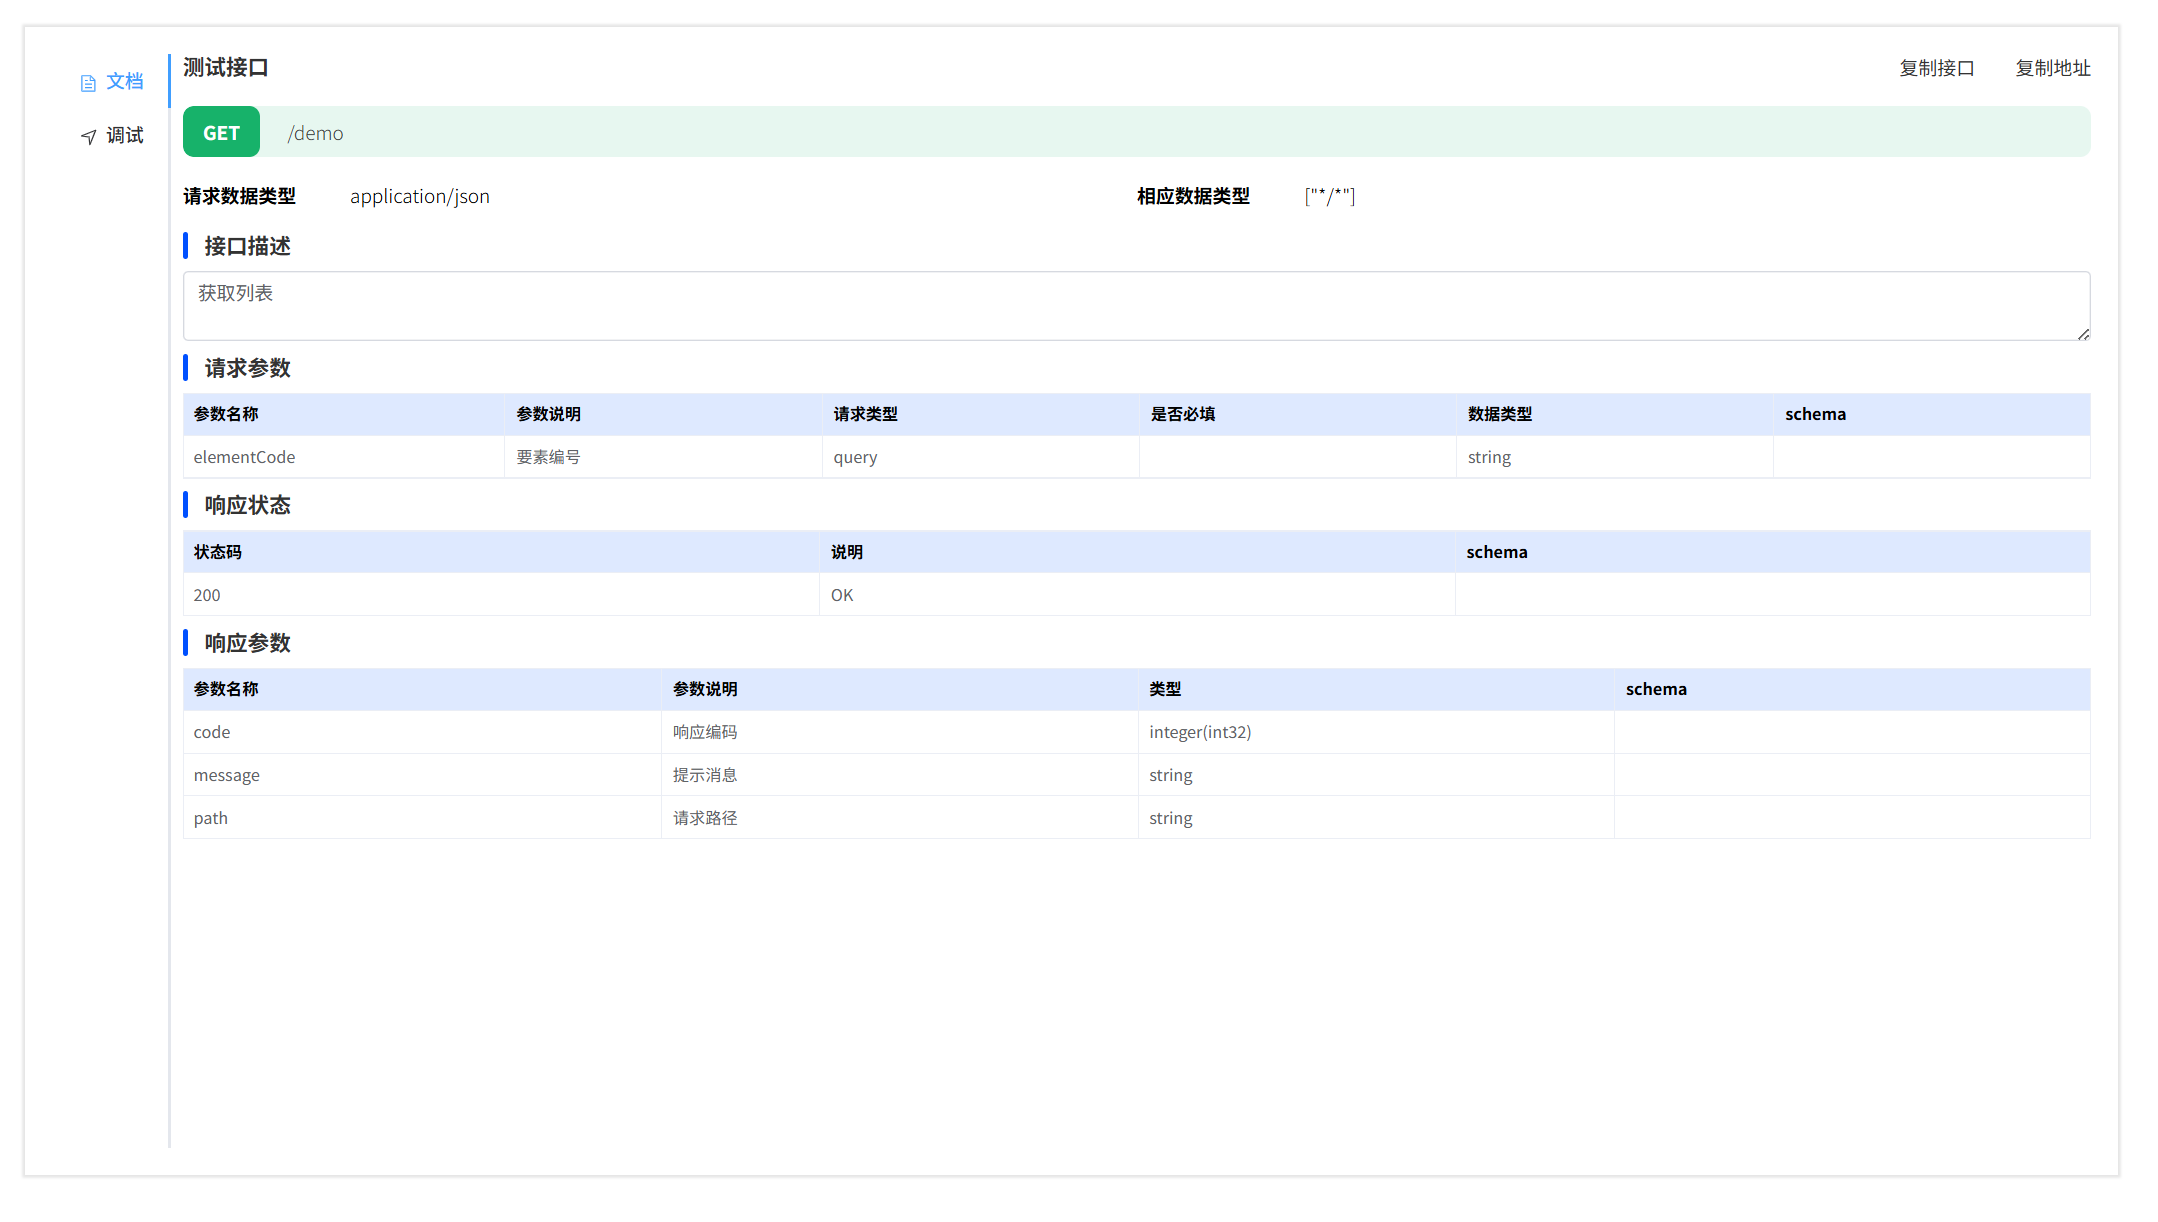Switch to the 文档 tab
This screenshot has width=2158, height=1222.
point(124,81)
